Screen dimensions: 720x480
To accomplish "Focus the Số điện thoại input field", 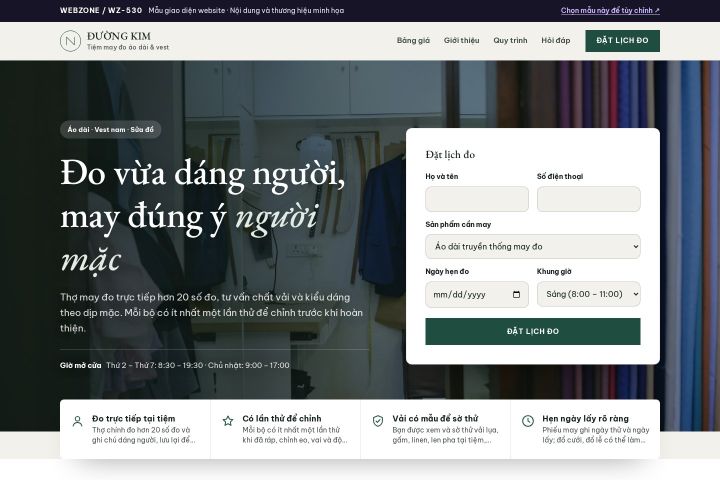I will [x=589, y=199].
